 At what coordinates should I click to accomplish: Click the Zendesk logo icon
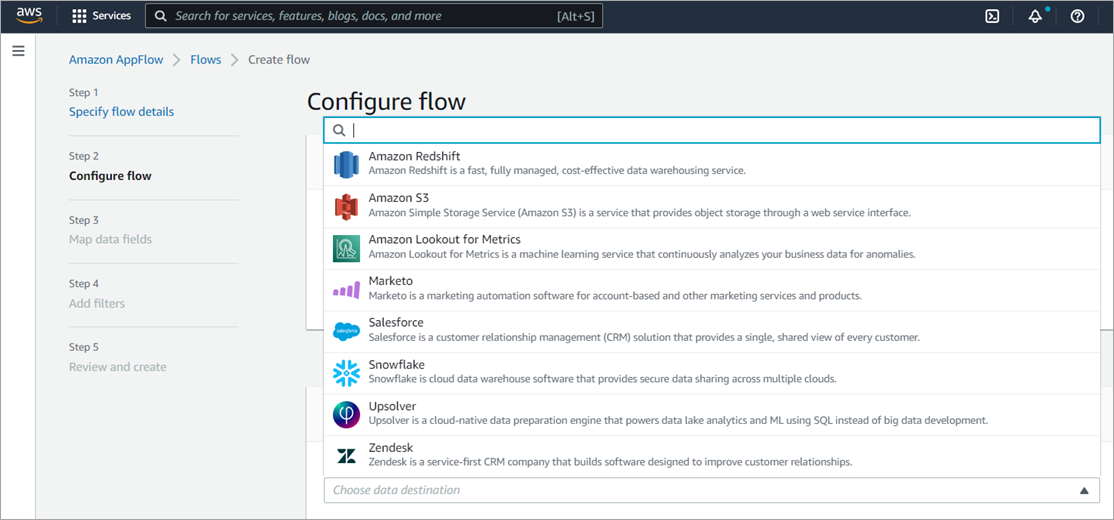coord(346,457)
